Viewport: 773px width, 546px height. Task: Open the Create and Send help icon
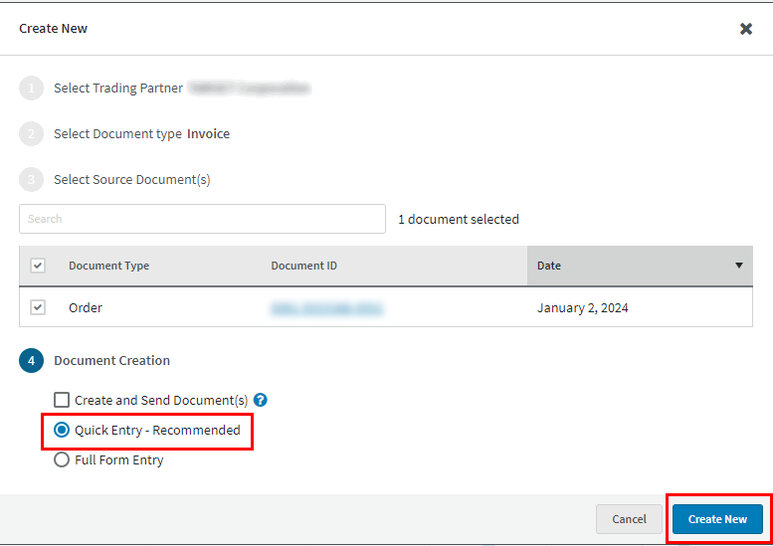pyautogui.click(x=260, y=400)
